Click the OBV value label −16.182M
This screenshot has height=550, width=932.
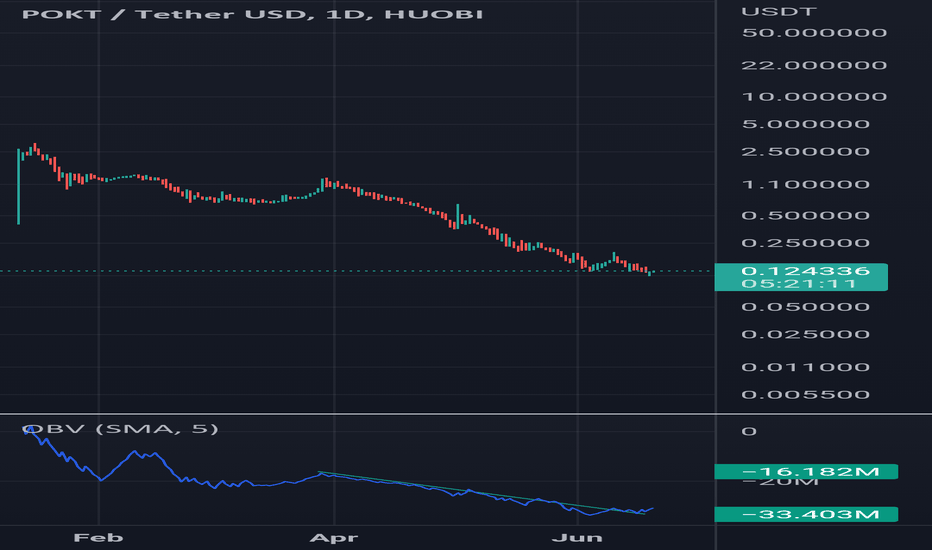pyautogui.click(x=806, y=472)
